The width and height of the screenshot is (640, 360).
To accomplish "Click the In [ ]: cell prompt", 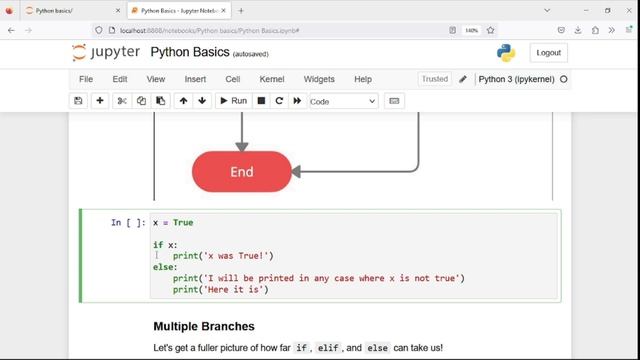I will [x=128, y=222].
